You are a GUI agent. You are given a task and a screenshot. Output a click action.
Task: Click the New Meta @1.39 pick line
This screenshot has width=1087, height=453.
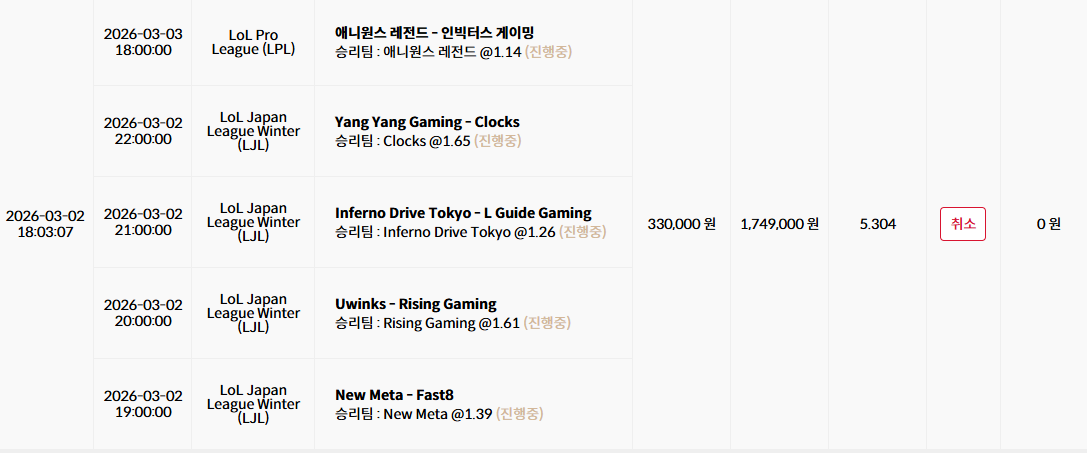coord(440,414)
